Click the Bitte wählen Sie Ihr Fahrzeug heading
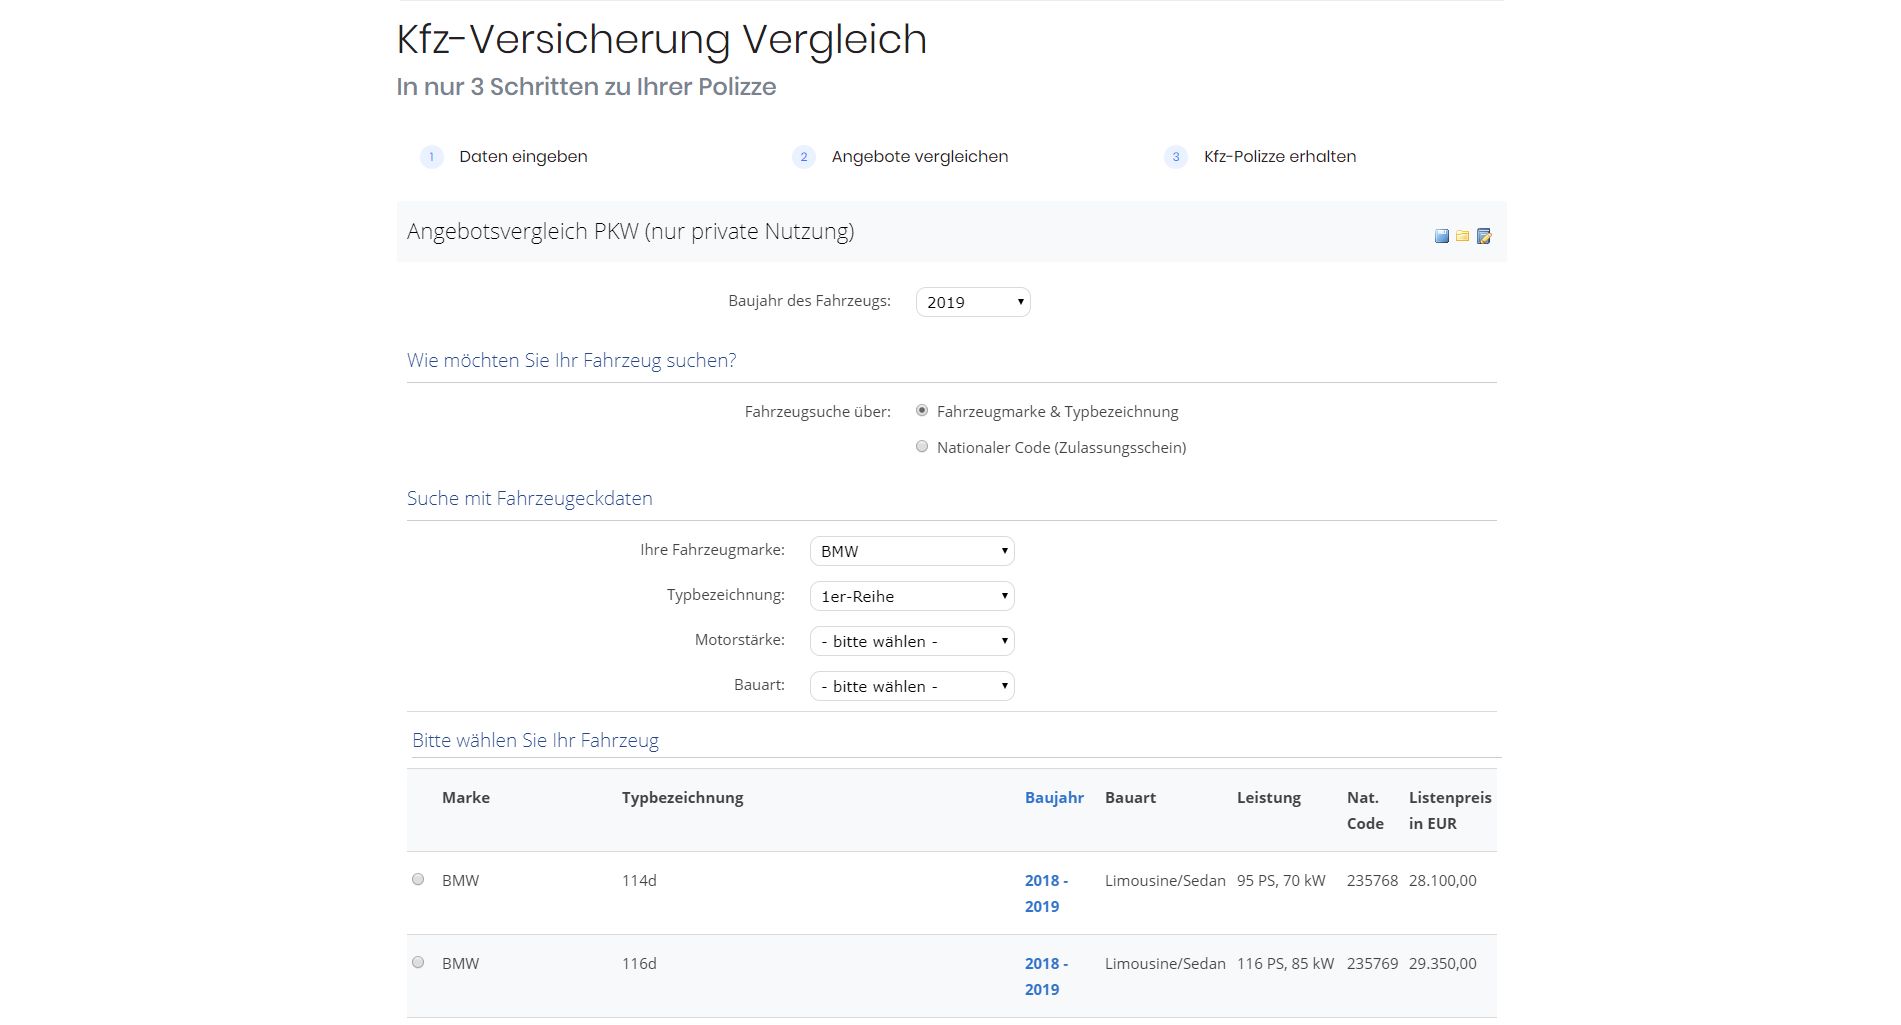Viewport: 1901px width, 1025px height. point(535,741)
